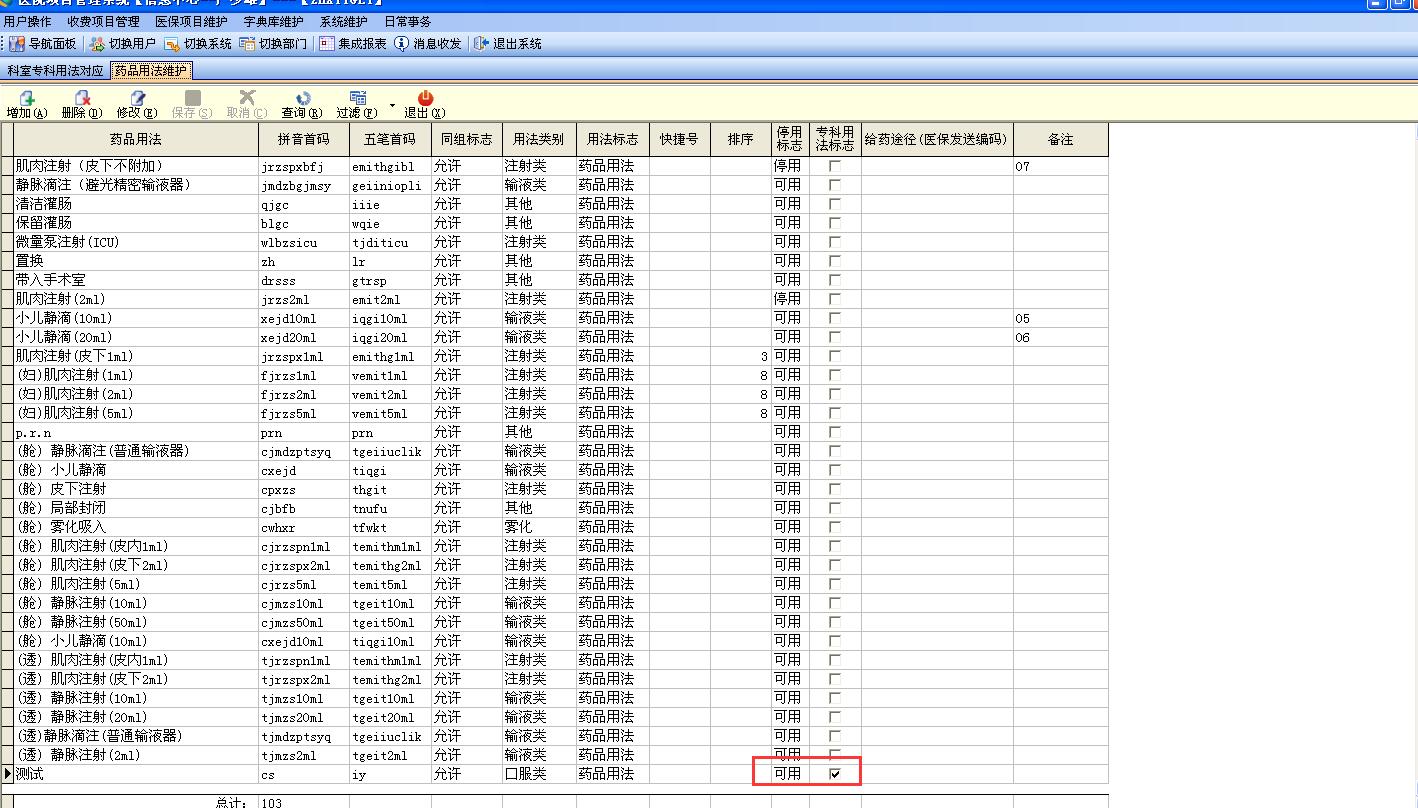Screen dimensions: 1418x808
Task: Close the form with 退出(X)
Action: click(x=425, y=105)
